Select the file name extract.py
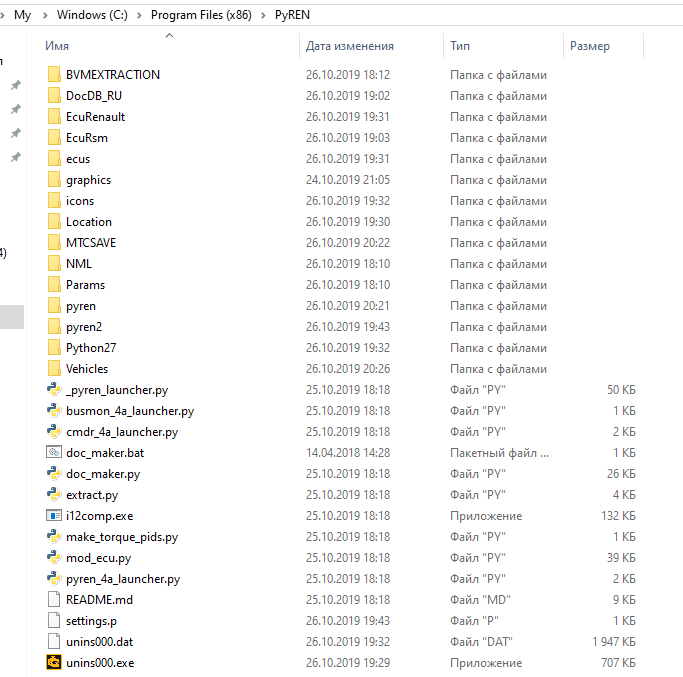683x677 pixels. [92, 495]
